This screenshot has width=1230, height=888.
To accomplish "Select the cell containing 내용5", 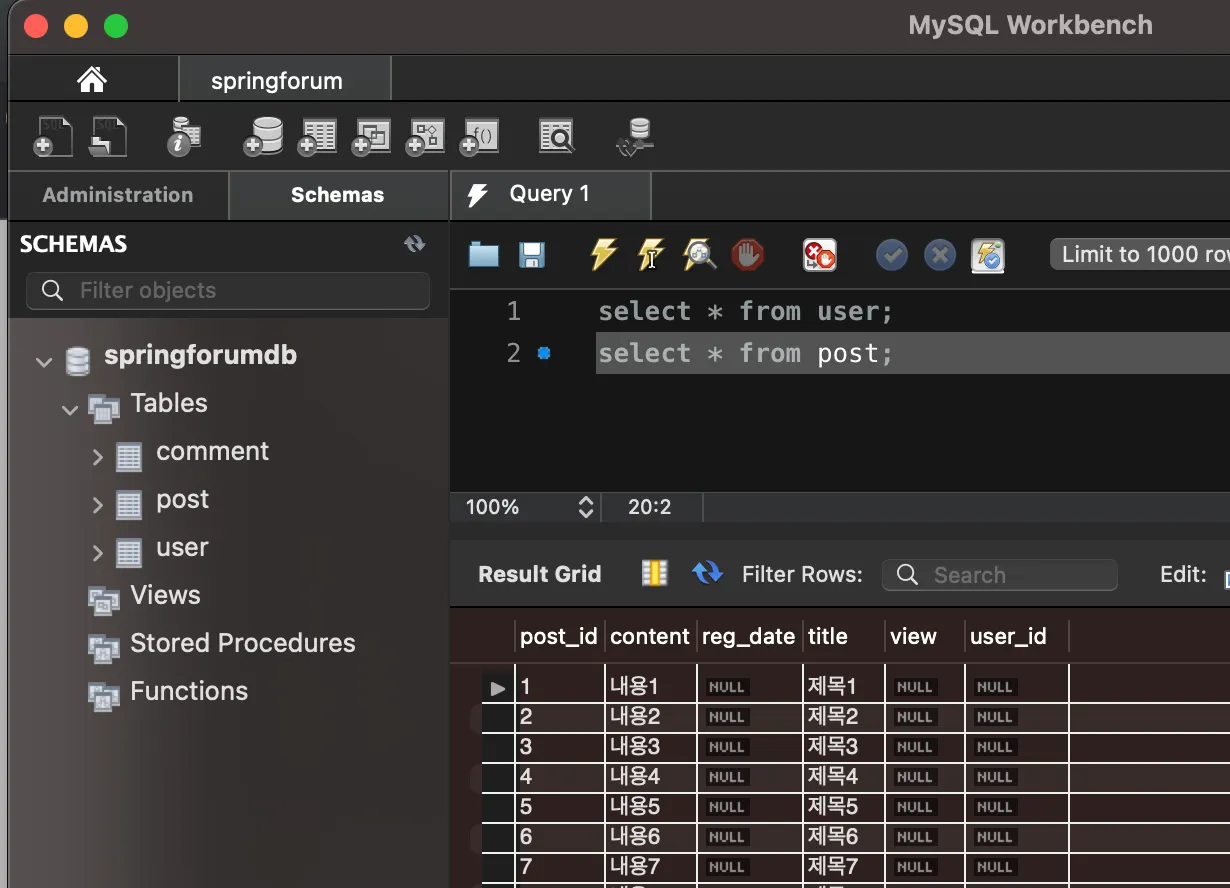I will tap(650, 807).
